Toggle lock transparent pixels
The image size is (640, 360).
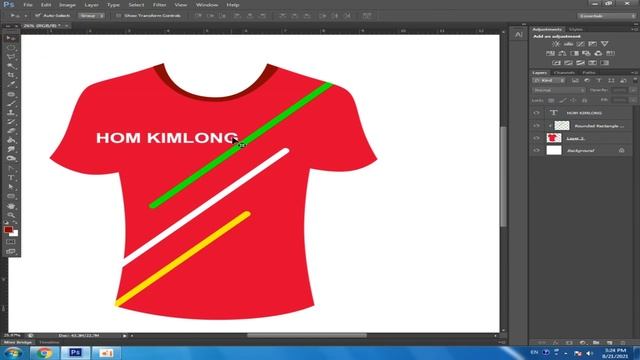tap(551, 100)
